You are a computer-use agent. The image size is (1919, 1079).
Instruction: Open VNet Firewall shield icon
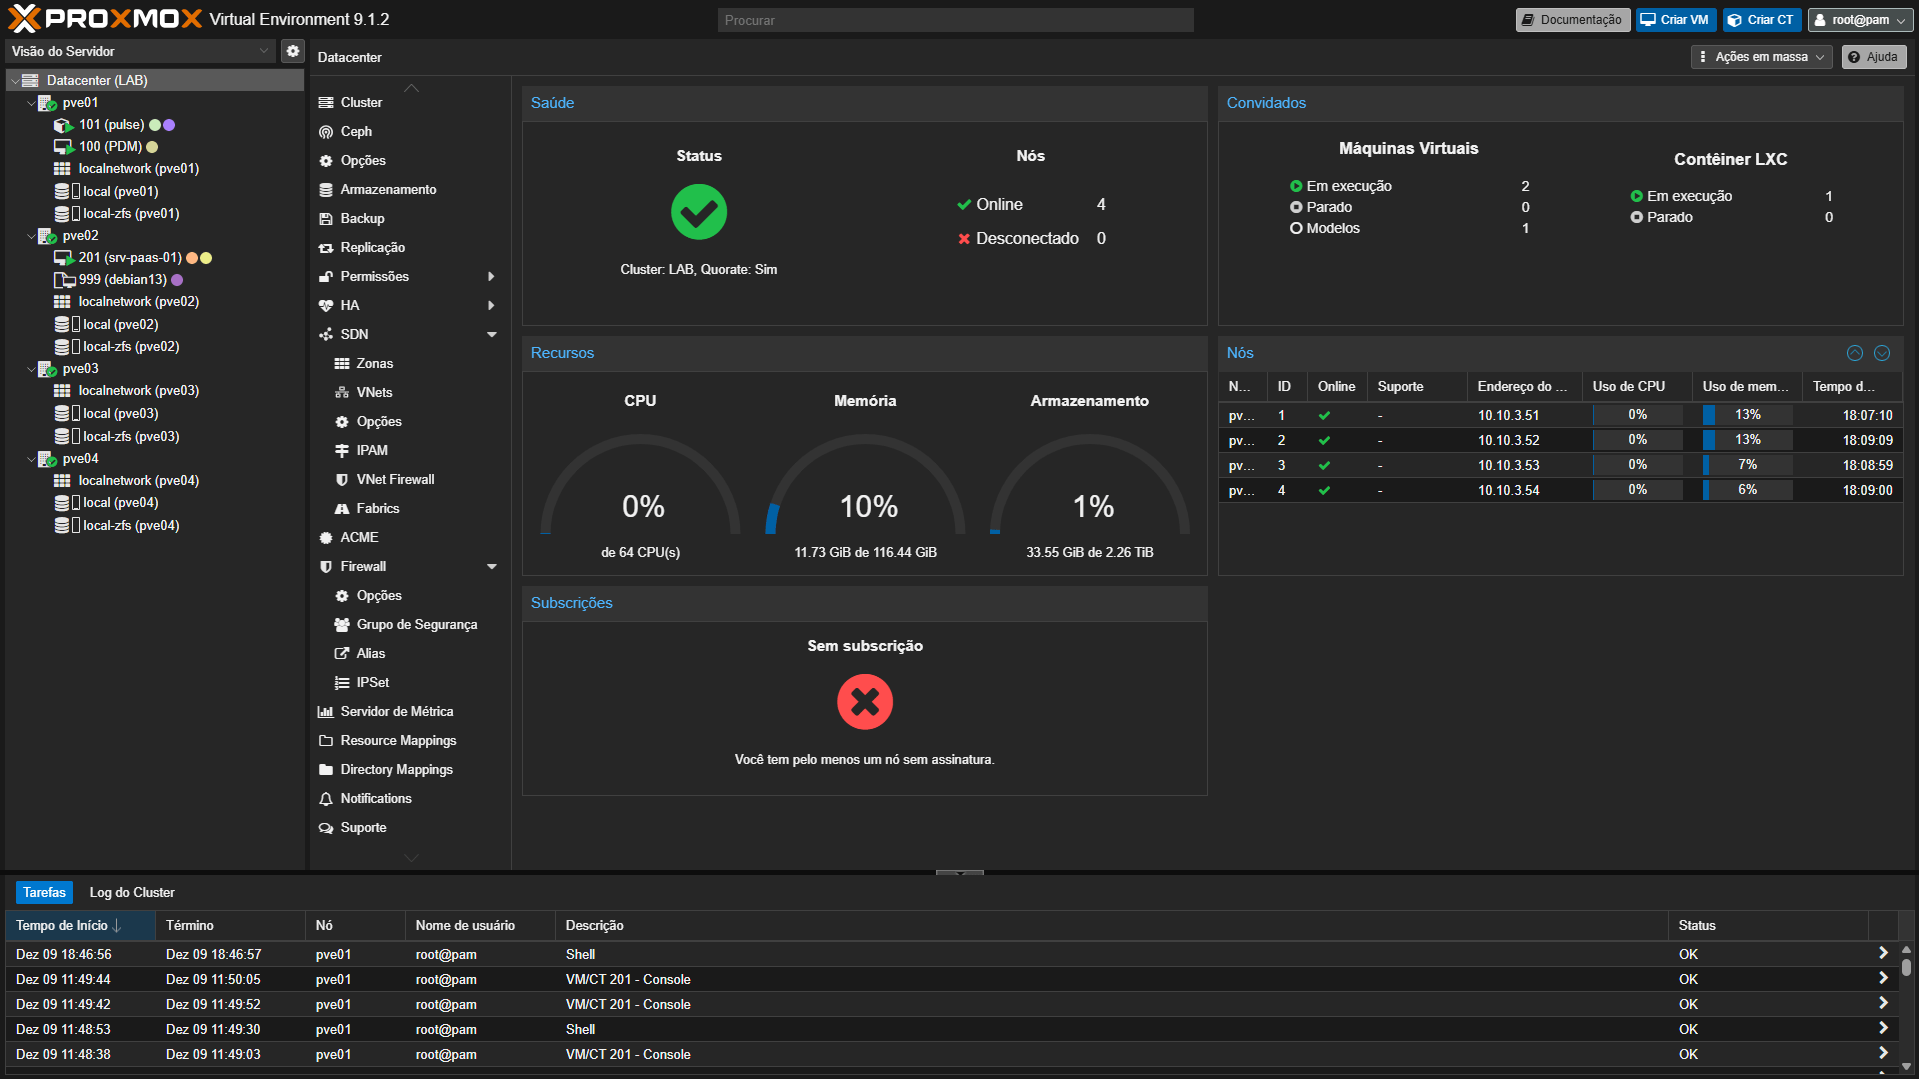tap(342, 480)
